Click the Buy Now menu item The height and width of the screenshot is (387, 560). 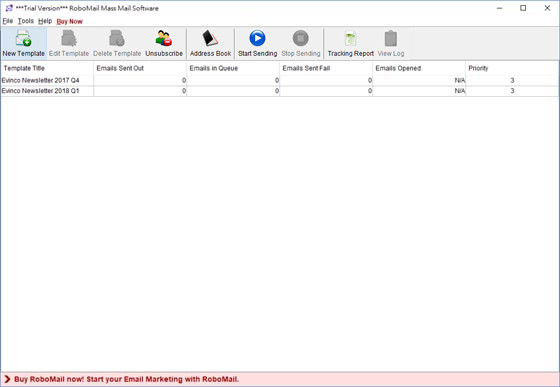[70, 21]
